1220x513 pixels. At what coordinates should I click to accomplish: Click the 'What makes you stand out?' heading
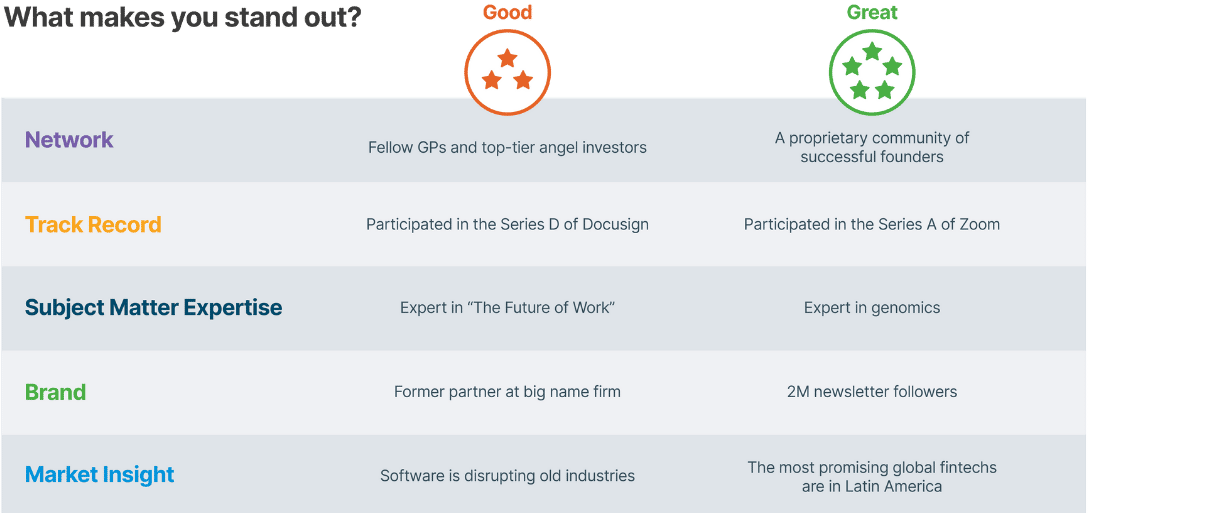pos(183,18)
